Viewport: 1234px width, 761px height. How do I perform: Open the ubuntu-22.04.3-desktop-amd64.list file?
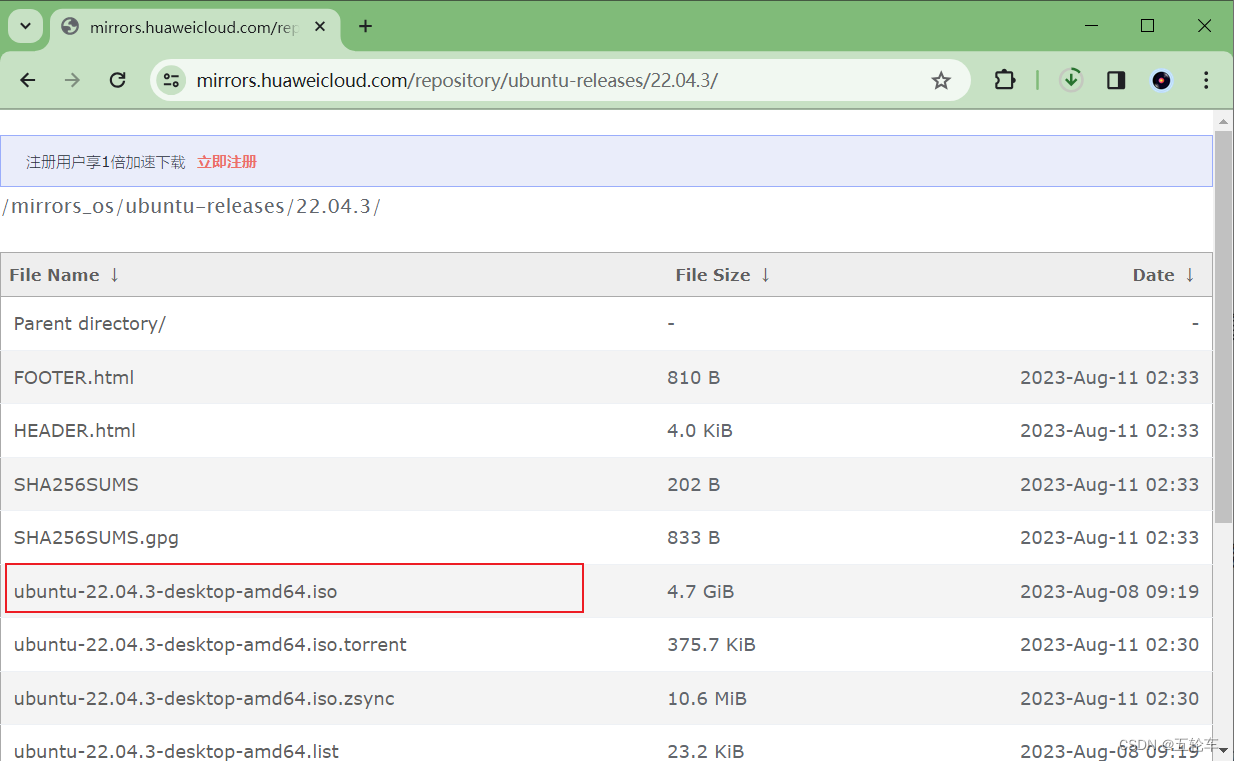click(x=176, y=751)
